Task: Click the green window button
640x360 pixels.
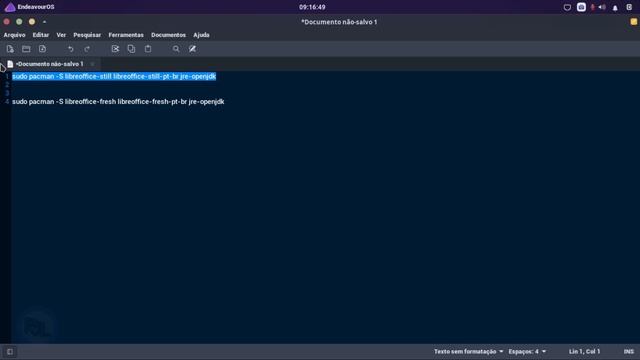Action: pos(19,22)
